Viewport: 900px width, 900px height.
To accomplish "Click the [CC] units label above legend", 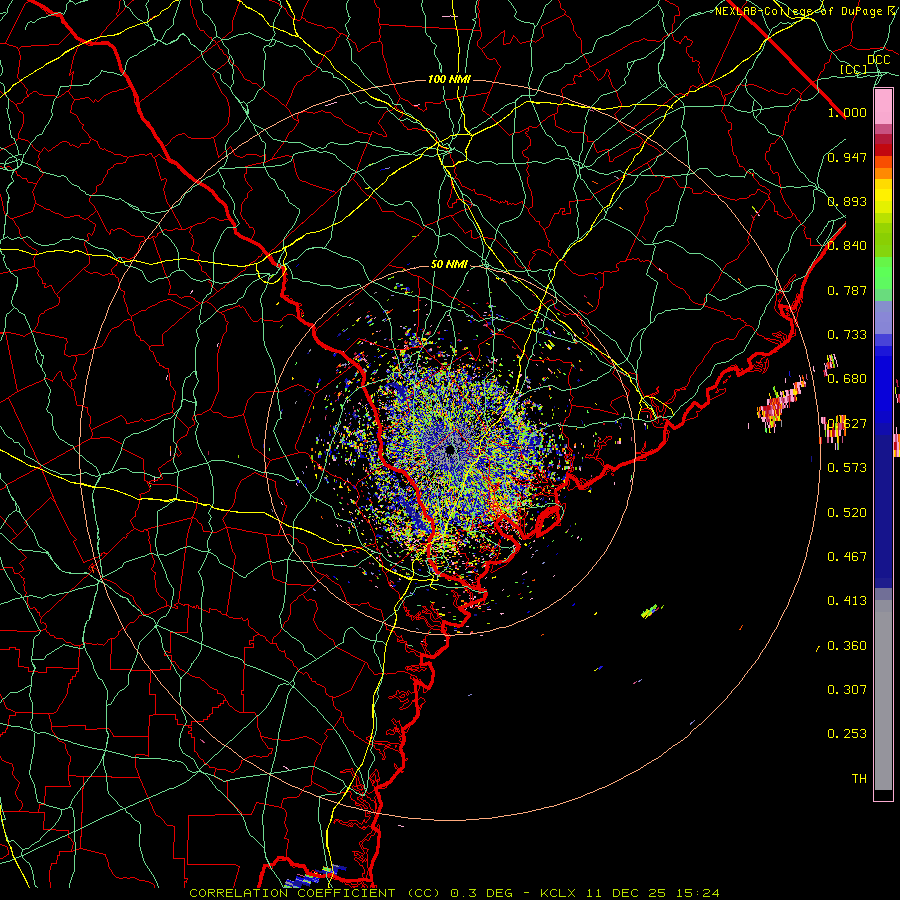I will click(854, 69).
